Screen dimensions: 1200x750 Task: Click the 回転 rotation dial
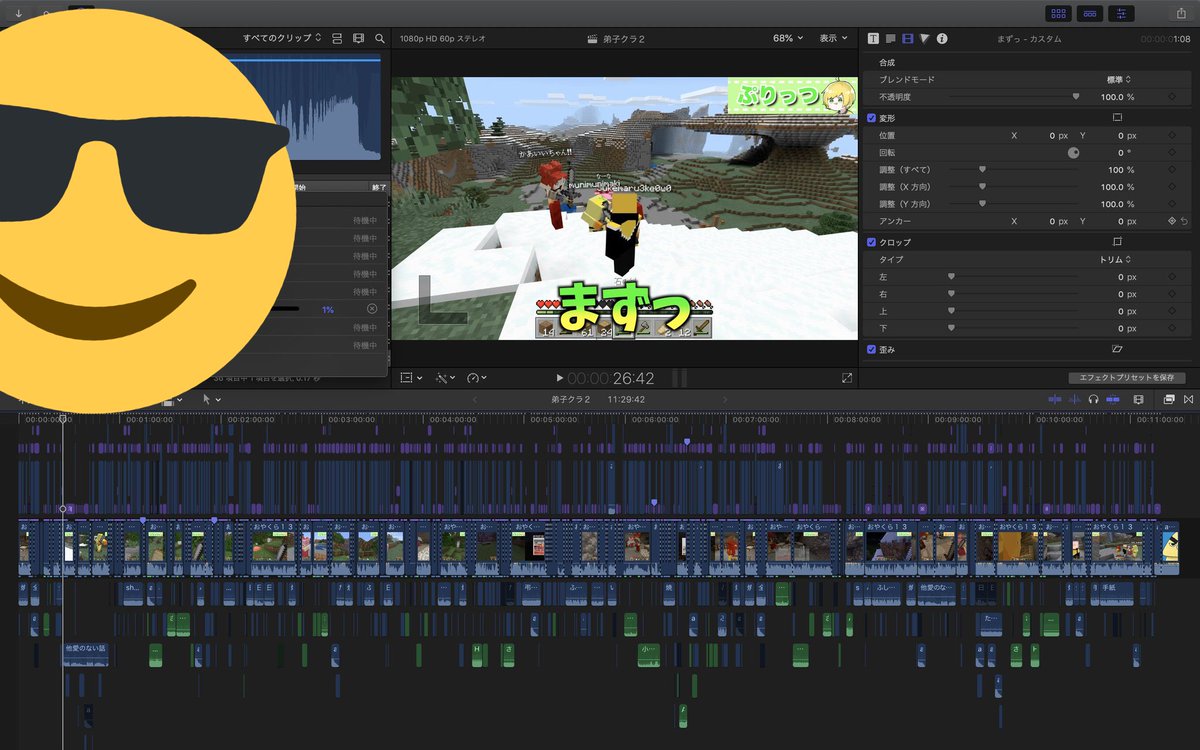[1073, 153]
